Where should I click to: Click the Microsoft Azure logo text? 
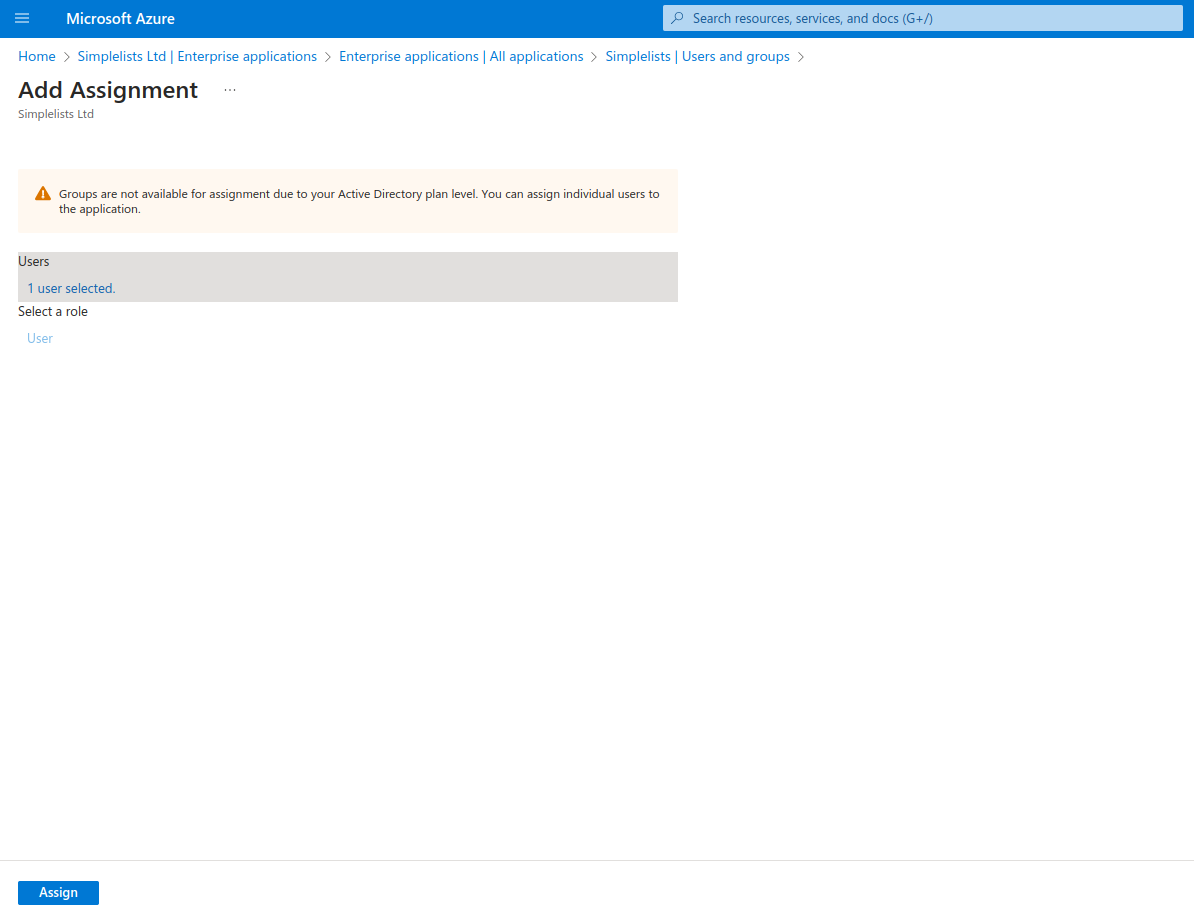tap(120, 18)
